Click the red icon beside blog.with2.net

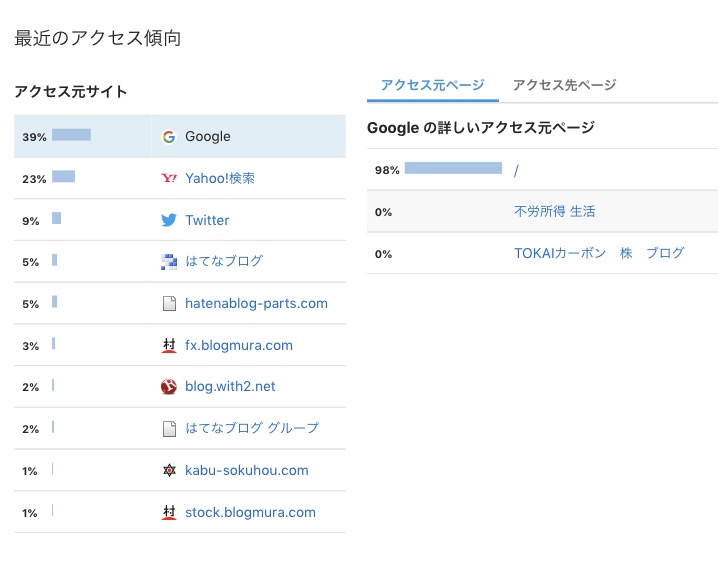(169, 387)
